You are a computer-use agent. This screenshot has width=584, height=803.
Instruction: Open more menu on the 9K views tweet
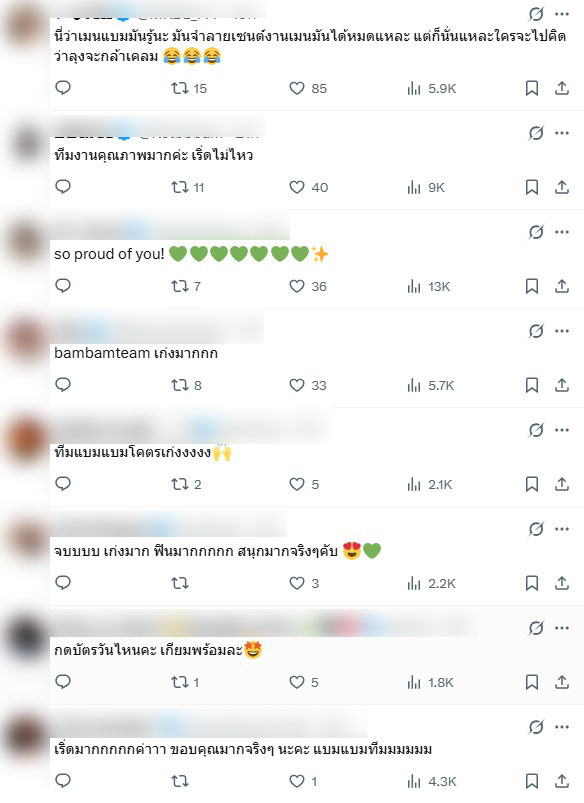coord(562,133)
